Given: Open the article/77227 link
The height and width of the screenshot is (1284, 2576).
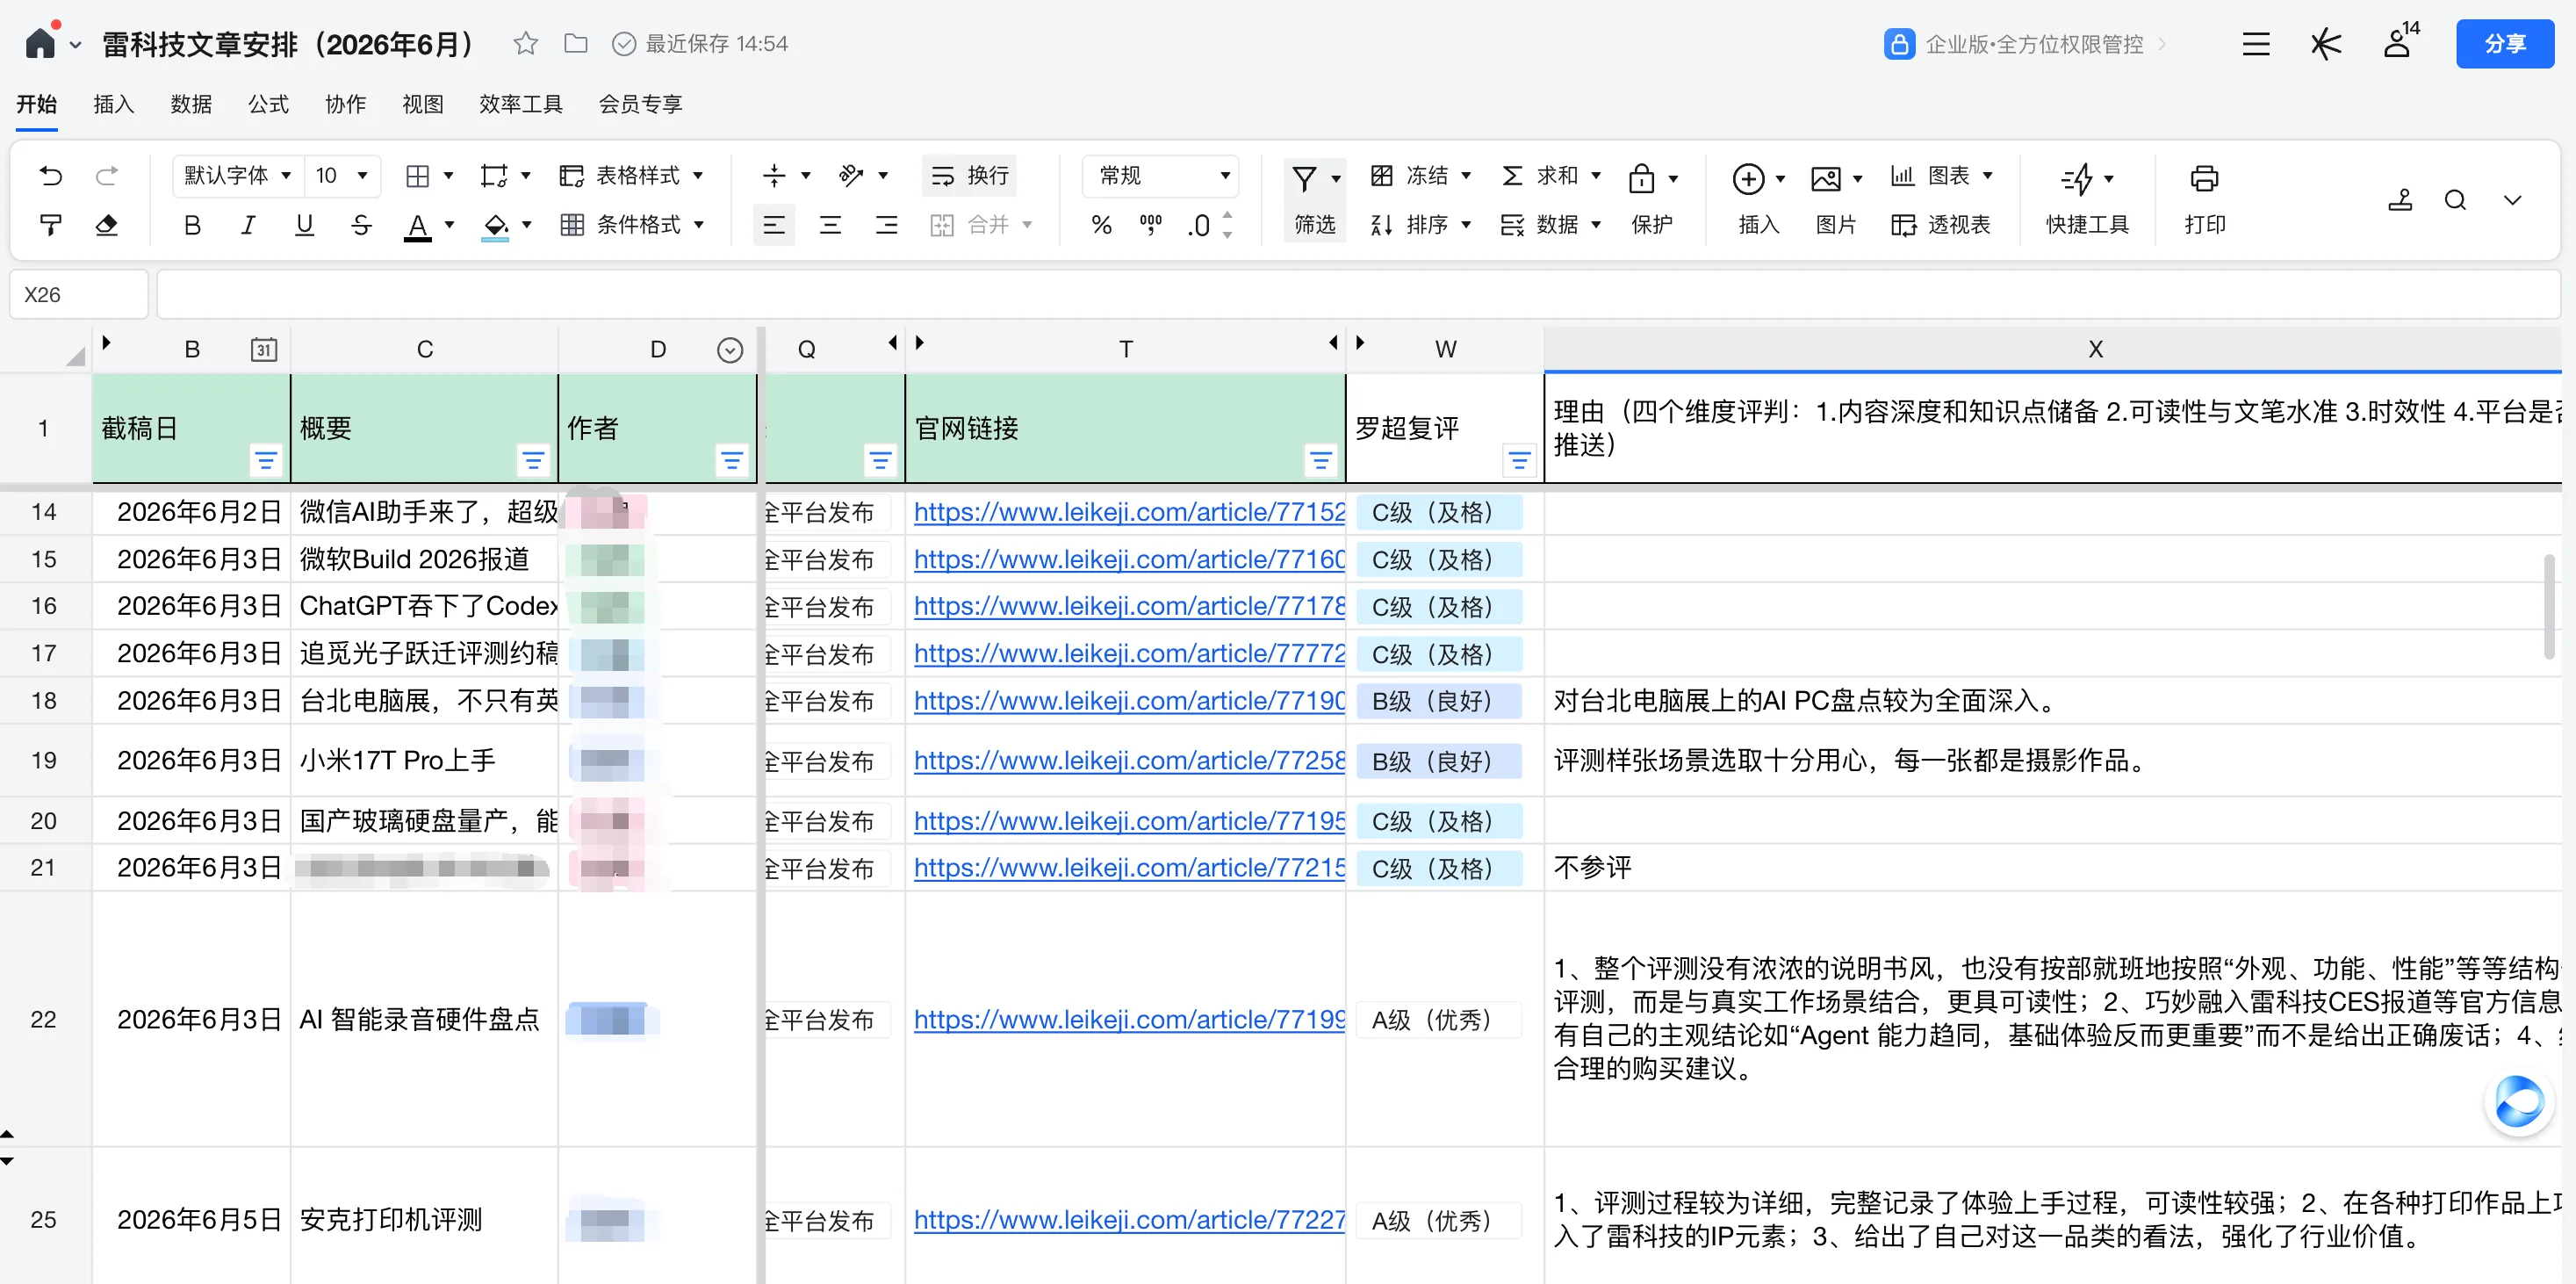Looking at the screenshot, I should (1129, 1220).
